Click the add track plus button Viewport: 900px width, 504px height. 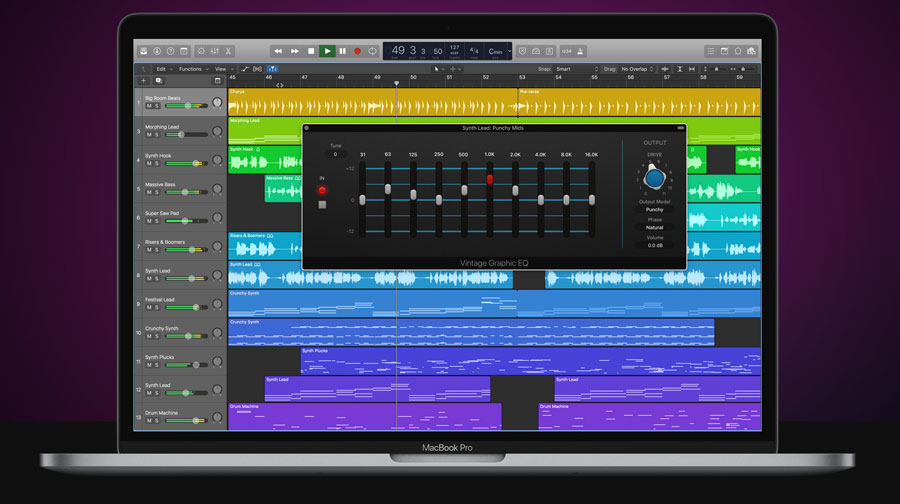143,80
